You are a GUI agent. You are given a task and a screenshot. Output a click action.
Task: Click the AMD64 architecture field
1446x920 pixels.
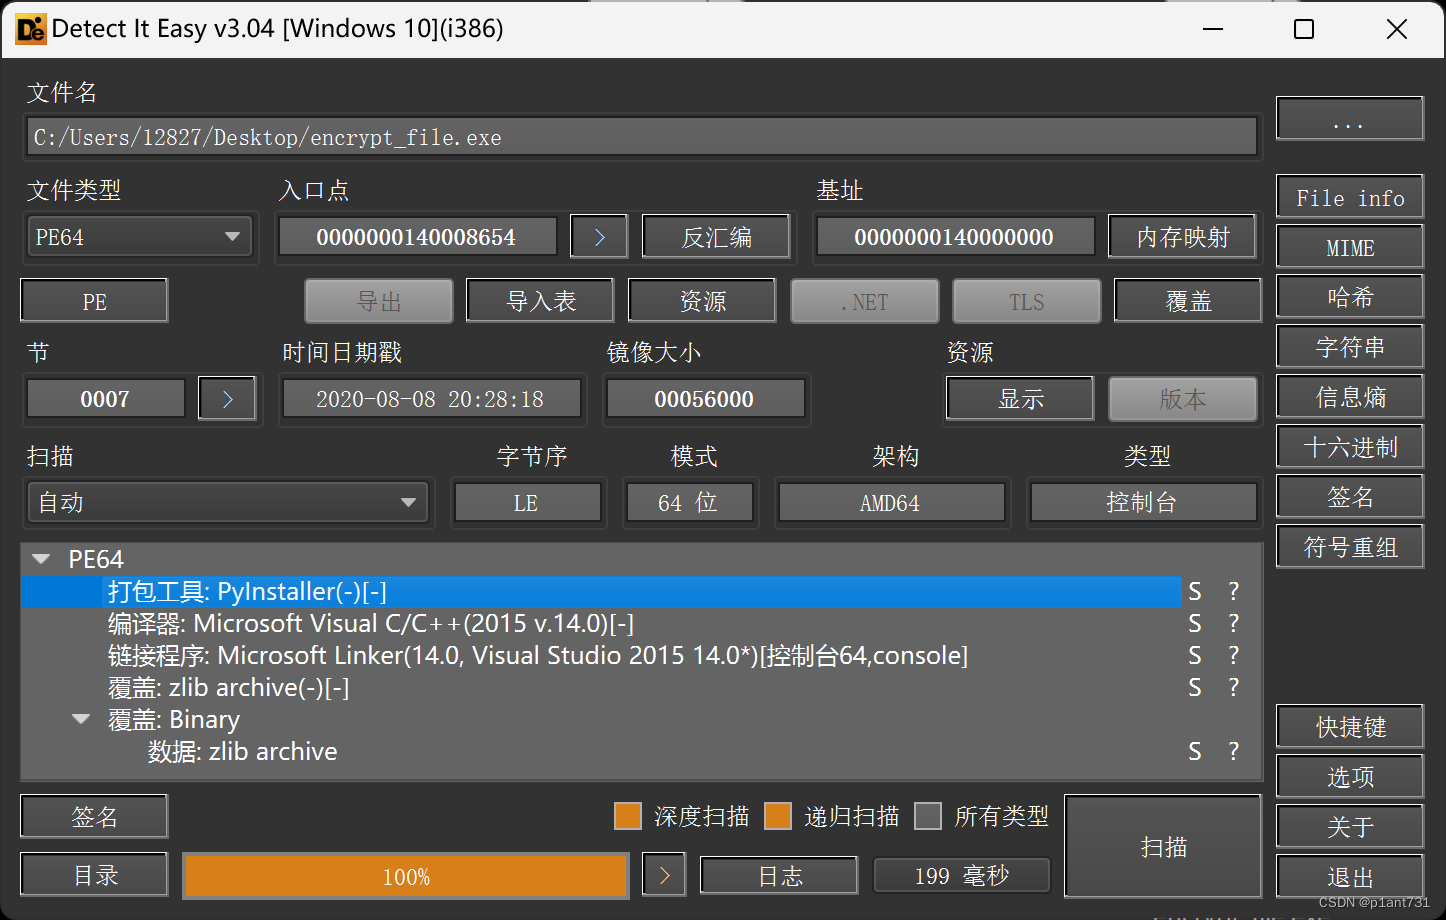tap(891, 502)
